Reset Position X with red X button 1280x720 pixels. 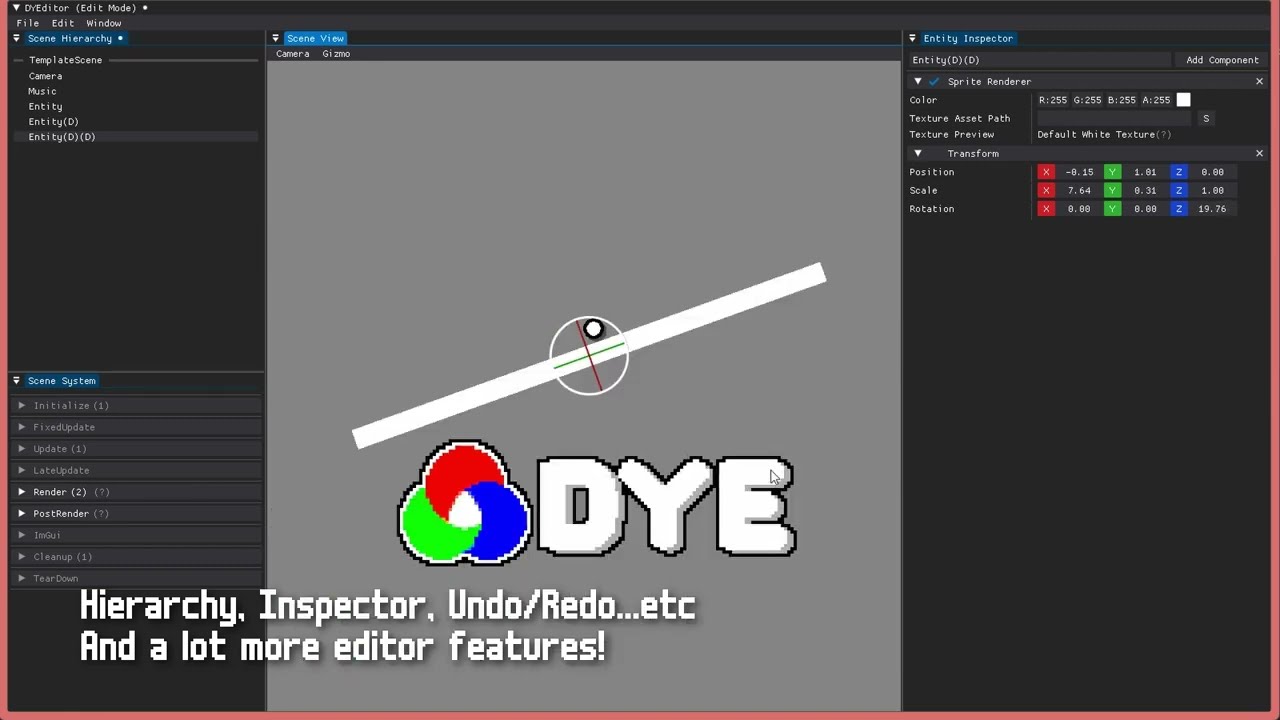[1046, 172]
